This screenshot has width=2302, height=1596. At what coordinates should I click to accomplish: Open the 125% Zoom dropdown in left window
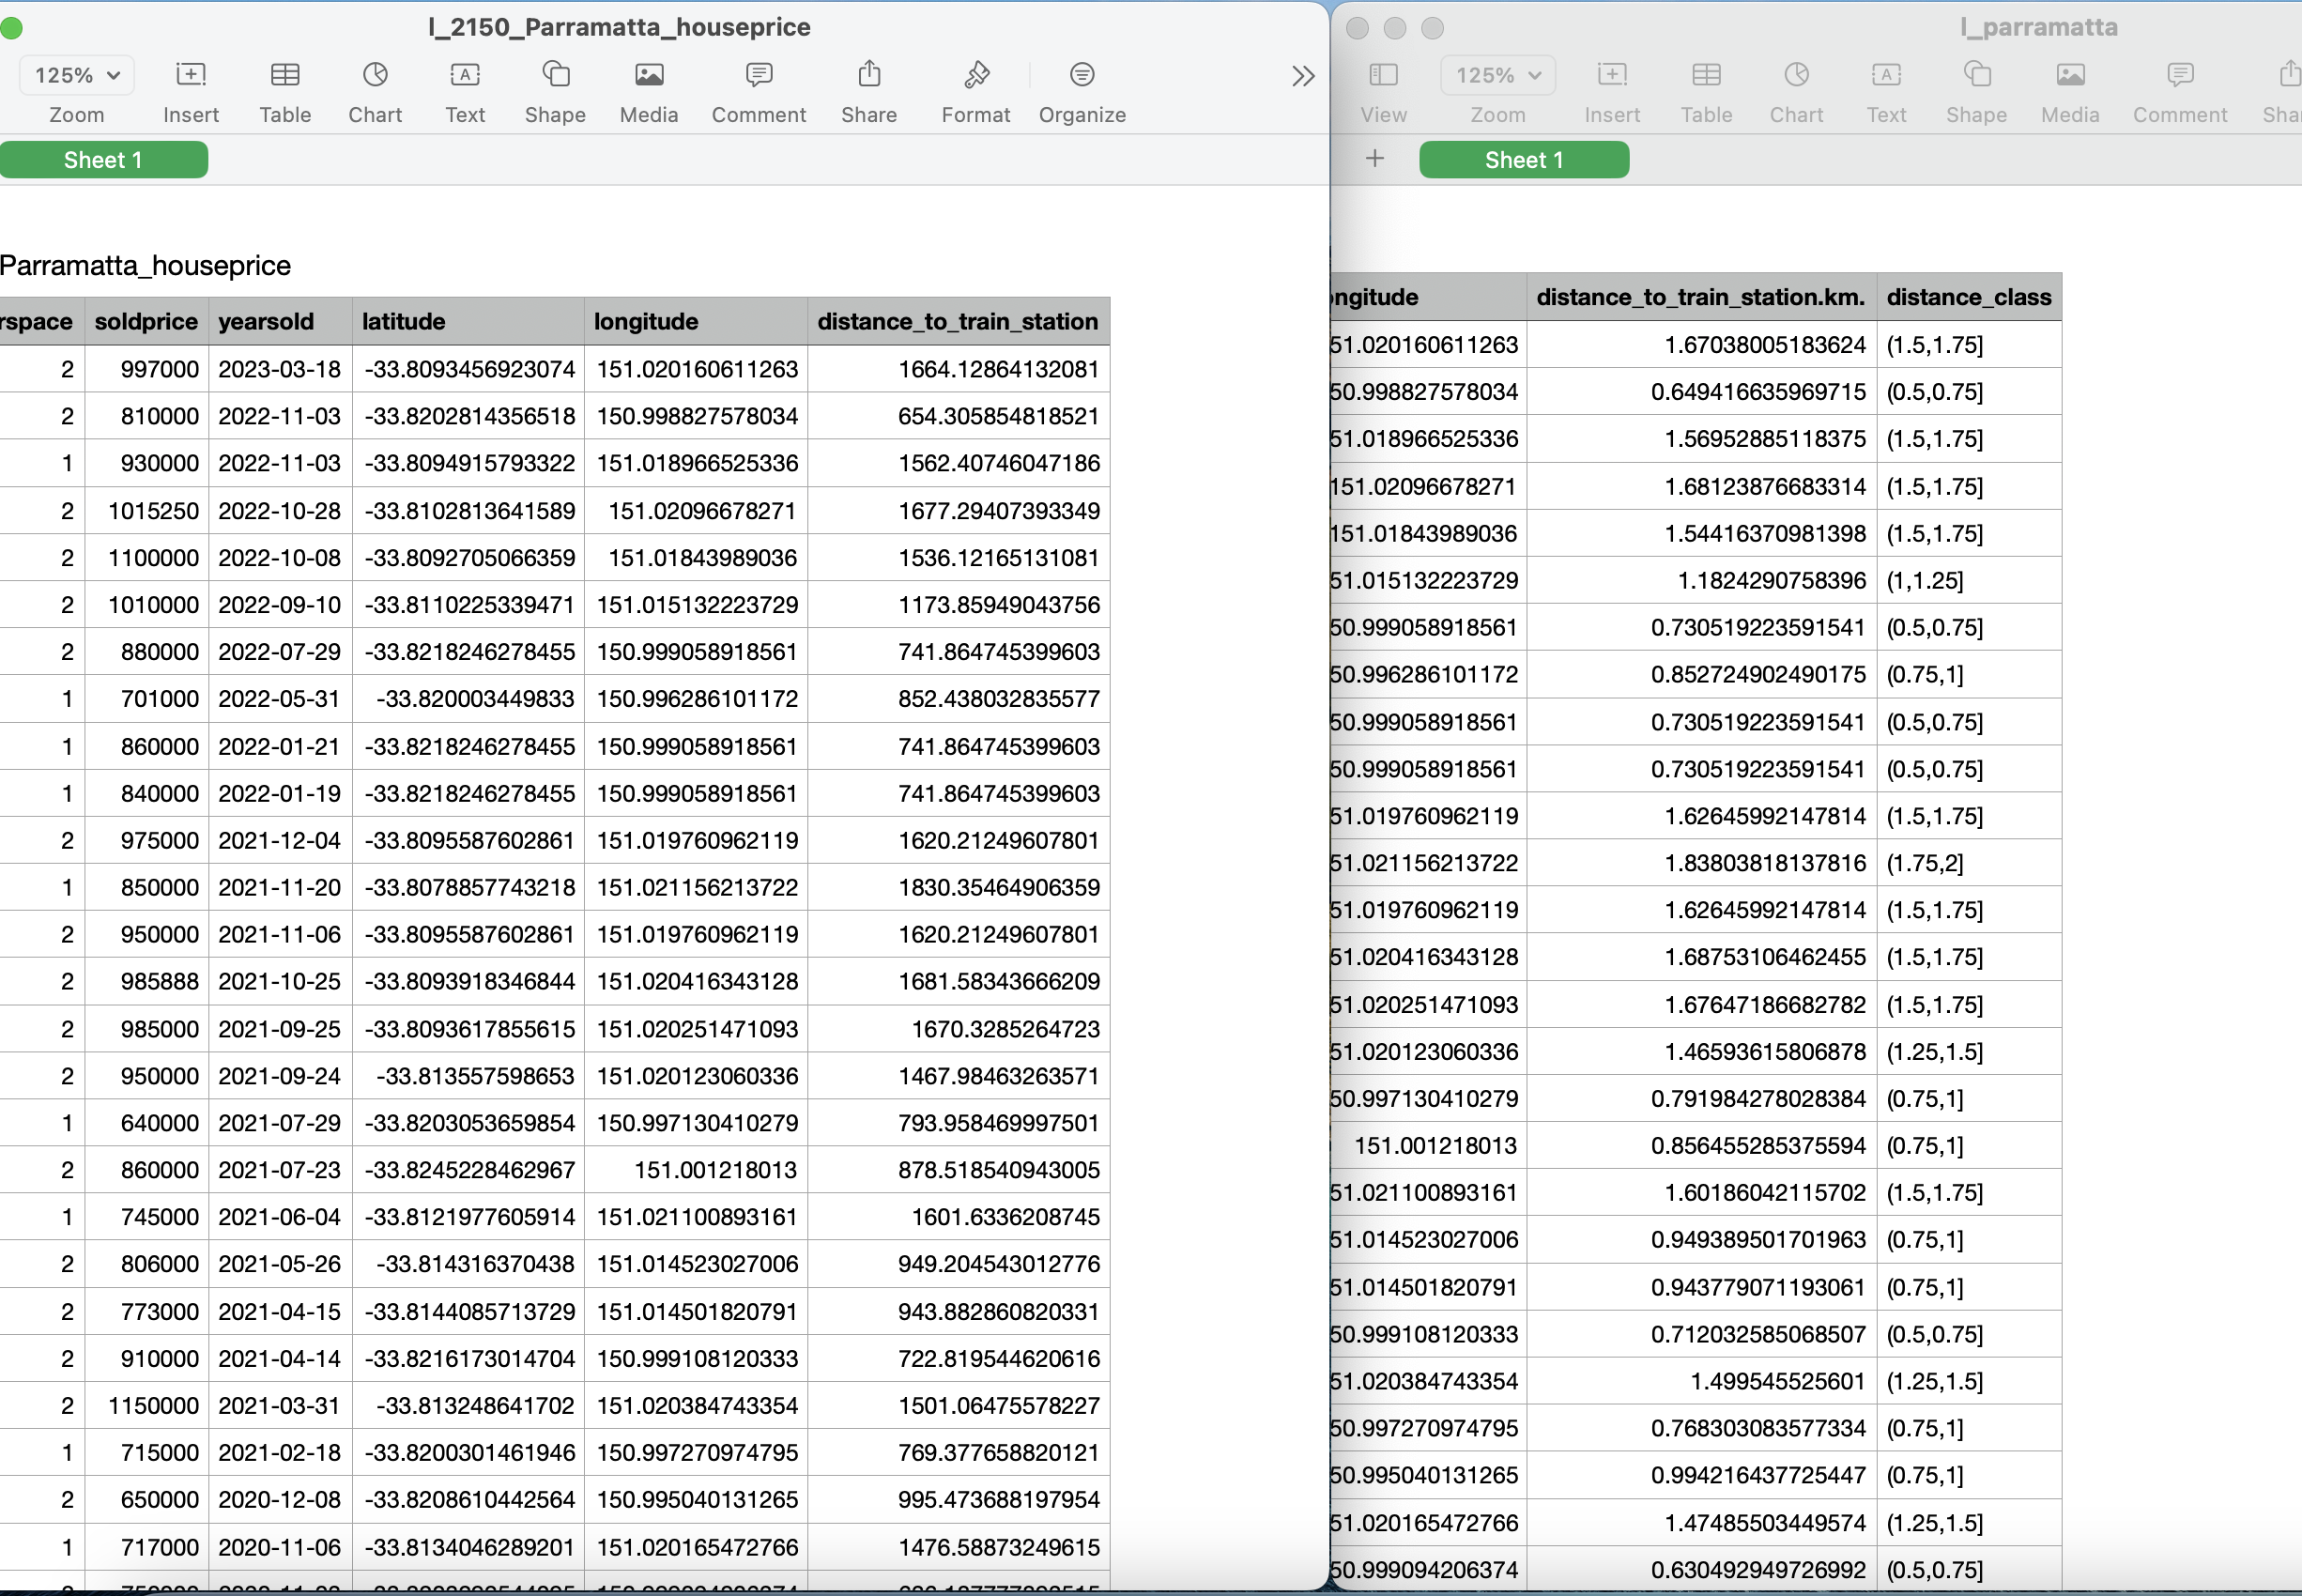[x=77, y=76]
